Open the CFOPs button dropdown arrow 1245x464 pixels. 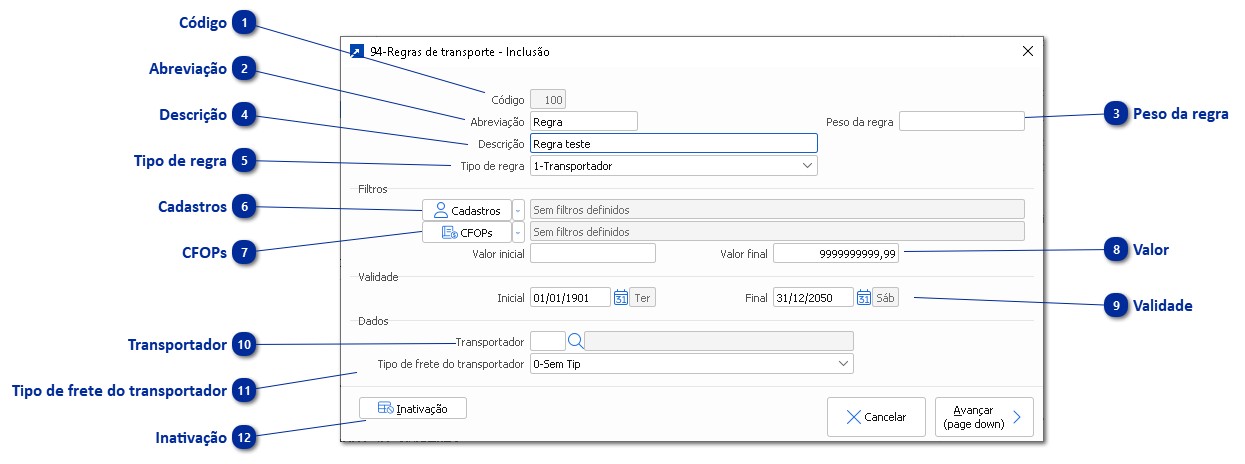[x=518, y=232]
